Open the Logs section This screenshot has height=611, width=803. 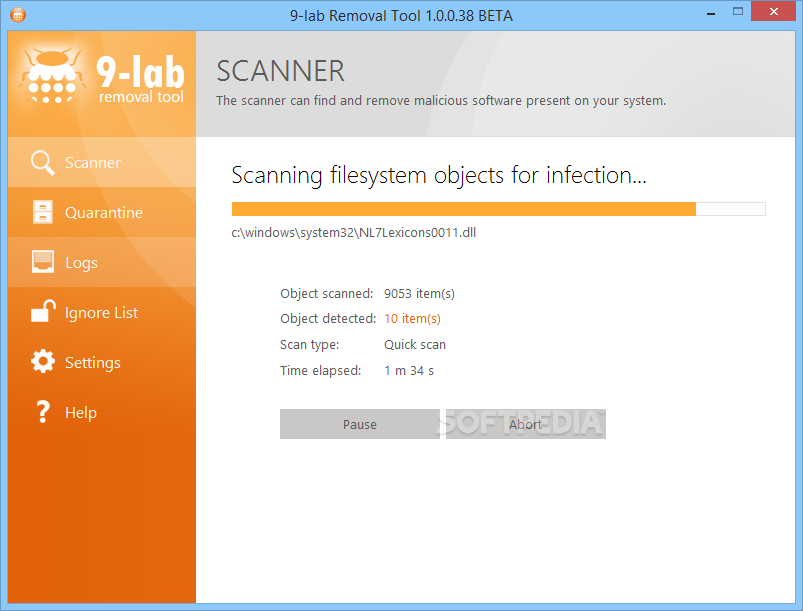(x=102, y=262)
